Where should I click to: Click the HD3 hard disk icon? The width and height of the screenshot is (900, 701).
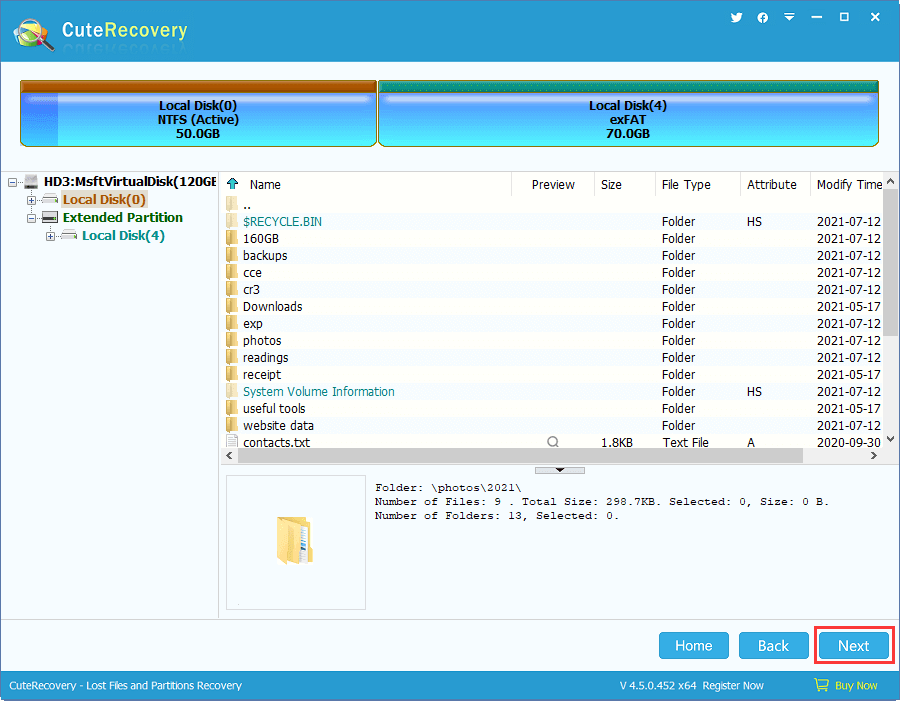(x=31, y=181)
